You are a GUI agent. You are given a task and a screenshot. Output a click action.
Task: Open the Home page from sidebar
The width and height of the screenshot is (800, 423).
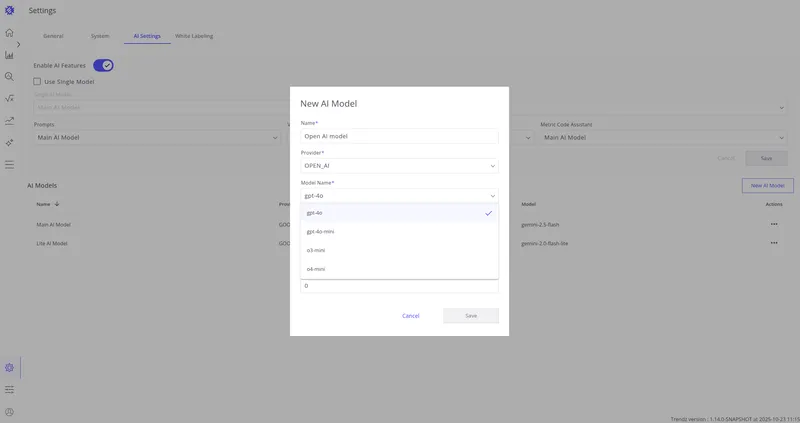[x=9, y=33]
